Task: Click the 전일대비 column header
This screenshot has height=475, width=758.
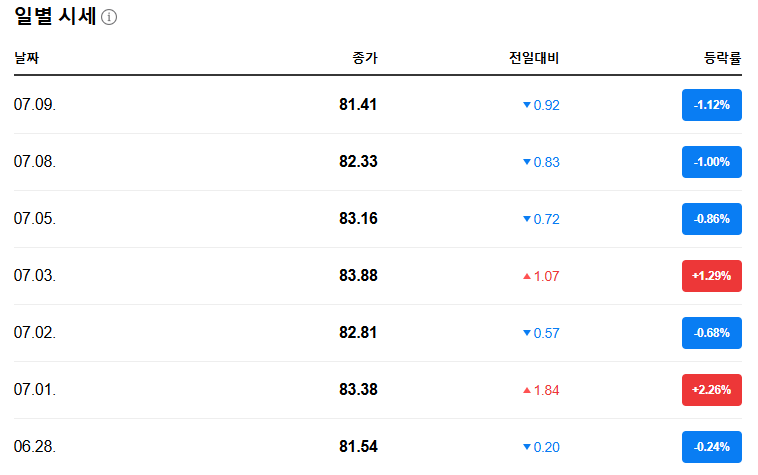Action: [x=534, y=58]
